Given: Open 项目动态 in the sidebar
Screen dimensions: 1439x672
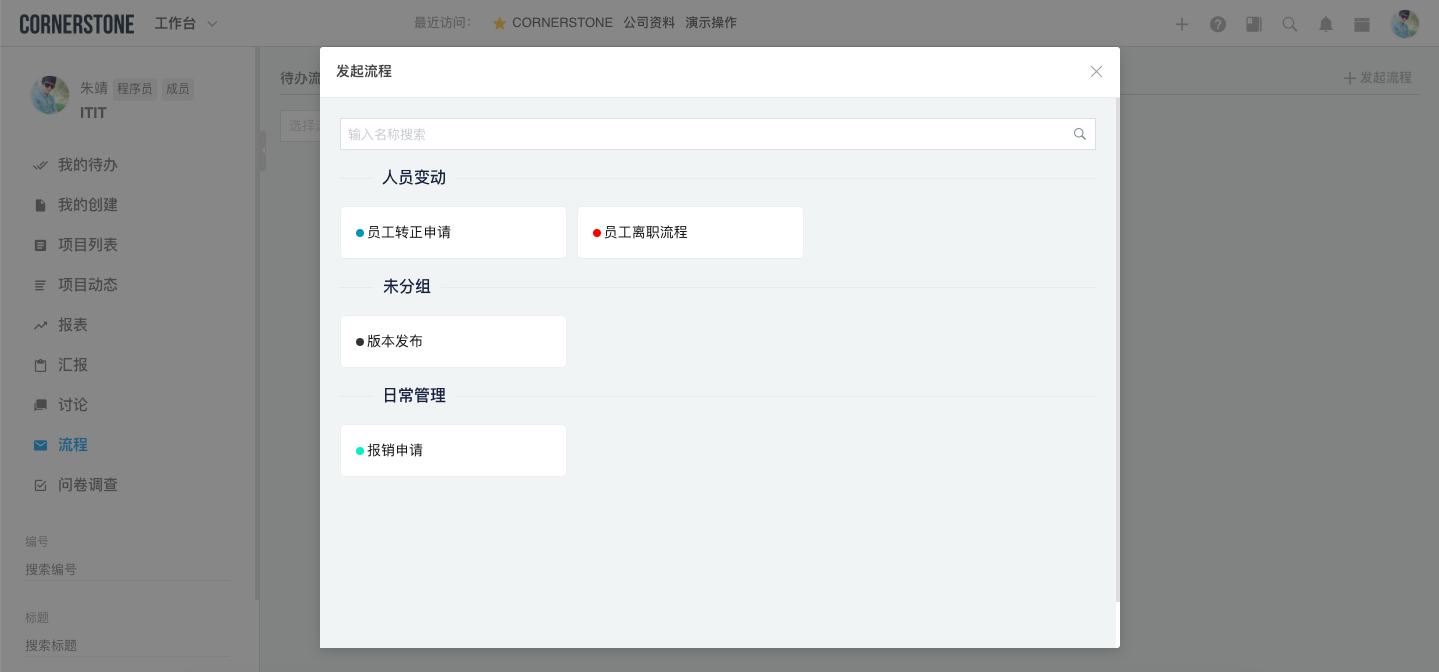Looking at the screenshot, I should [x=88, y=285].
